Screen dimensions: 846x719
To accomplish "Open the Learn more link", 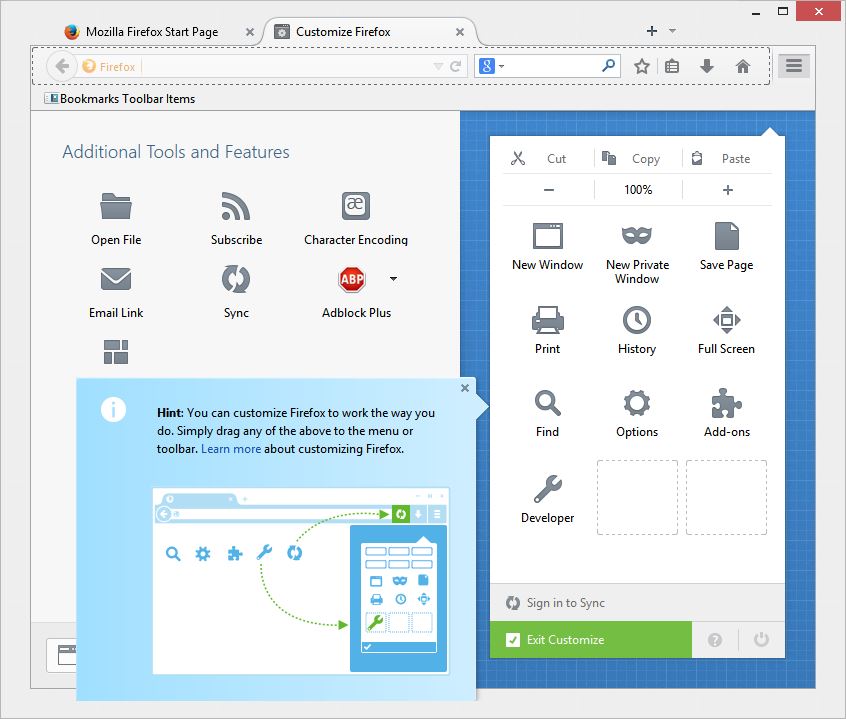I will [x=231, y=449].
